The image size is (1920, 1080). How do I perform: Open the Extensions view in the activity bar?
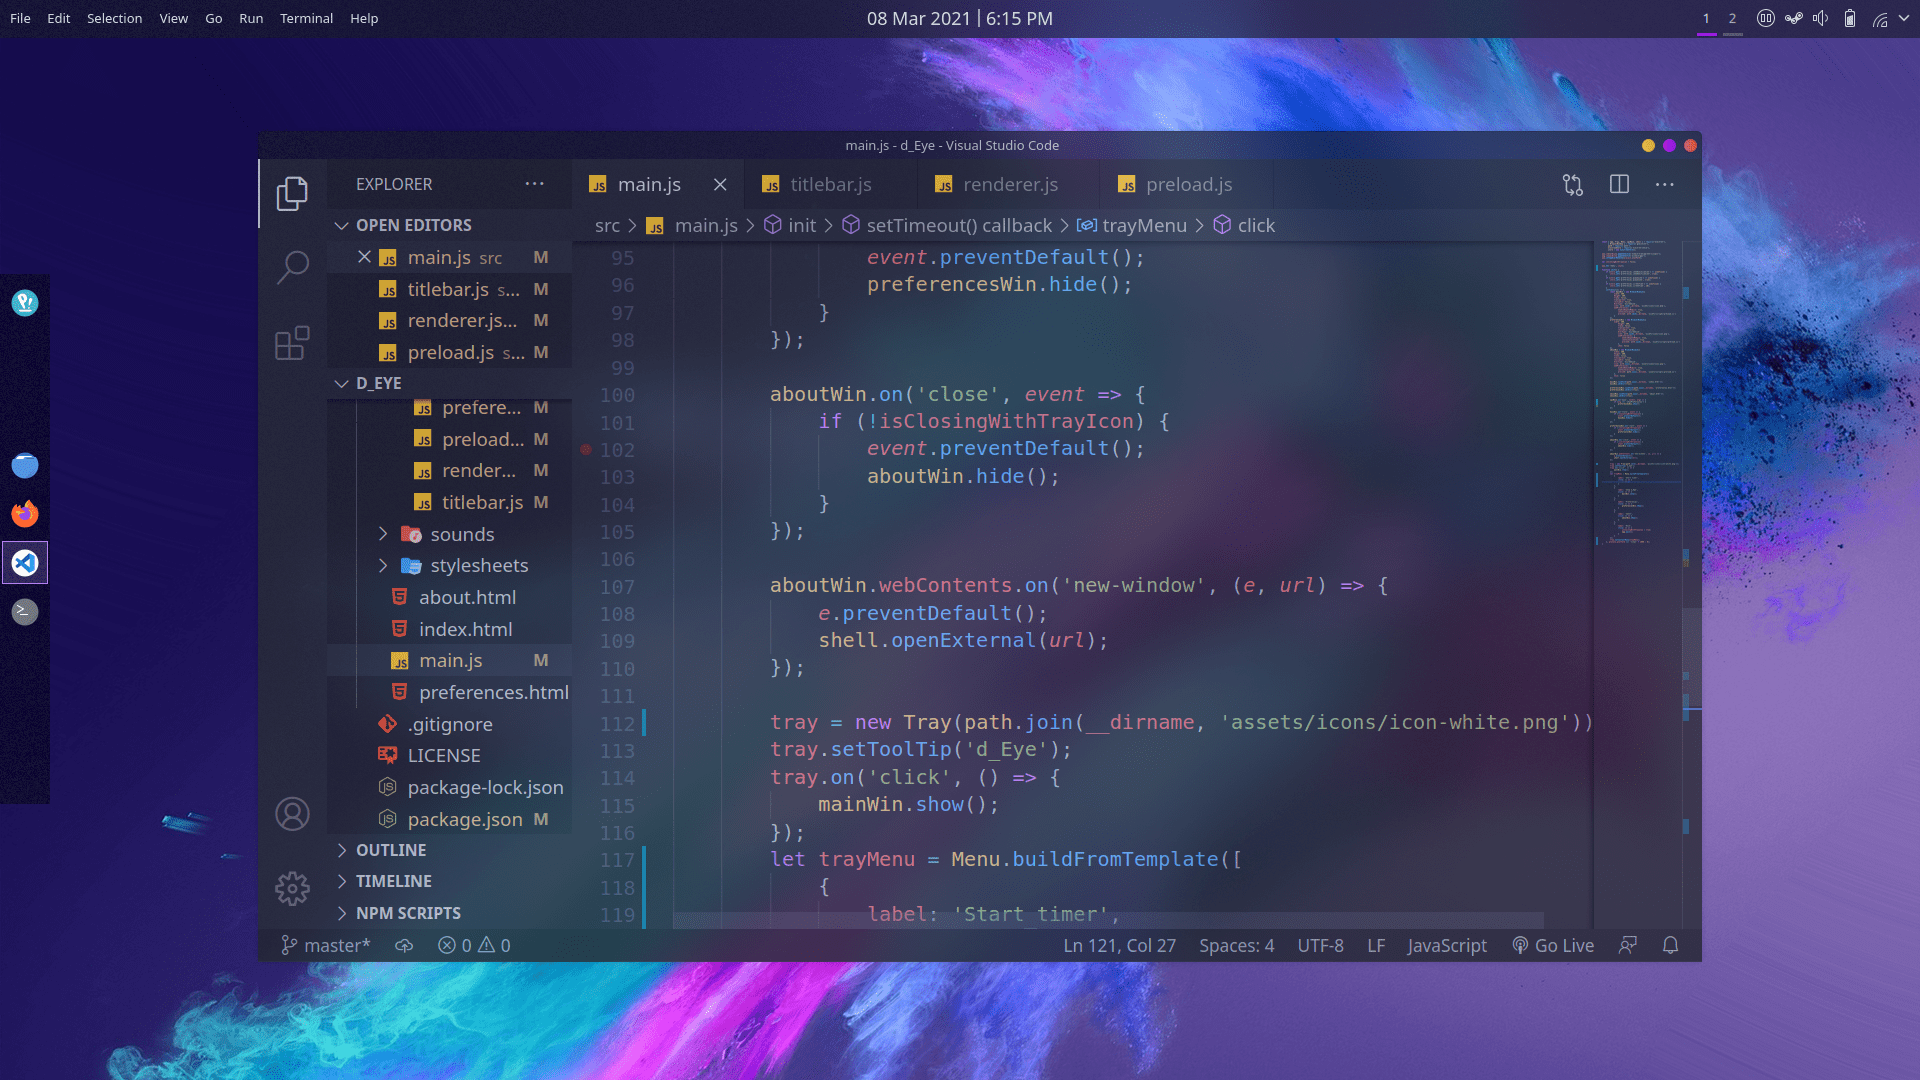pos(292,343)
